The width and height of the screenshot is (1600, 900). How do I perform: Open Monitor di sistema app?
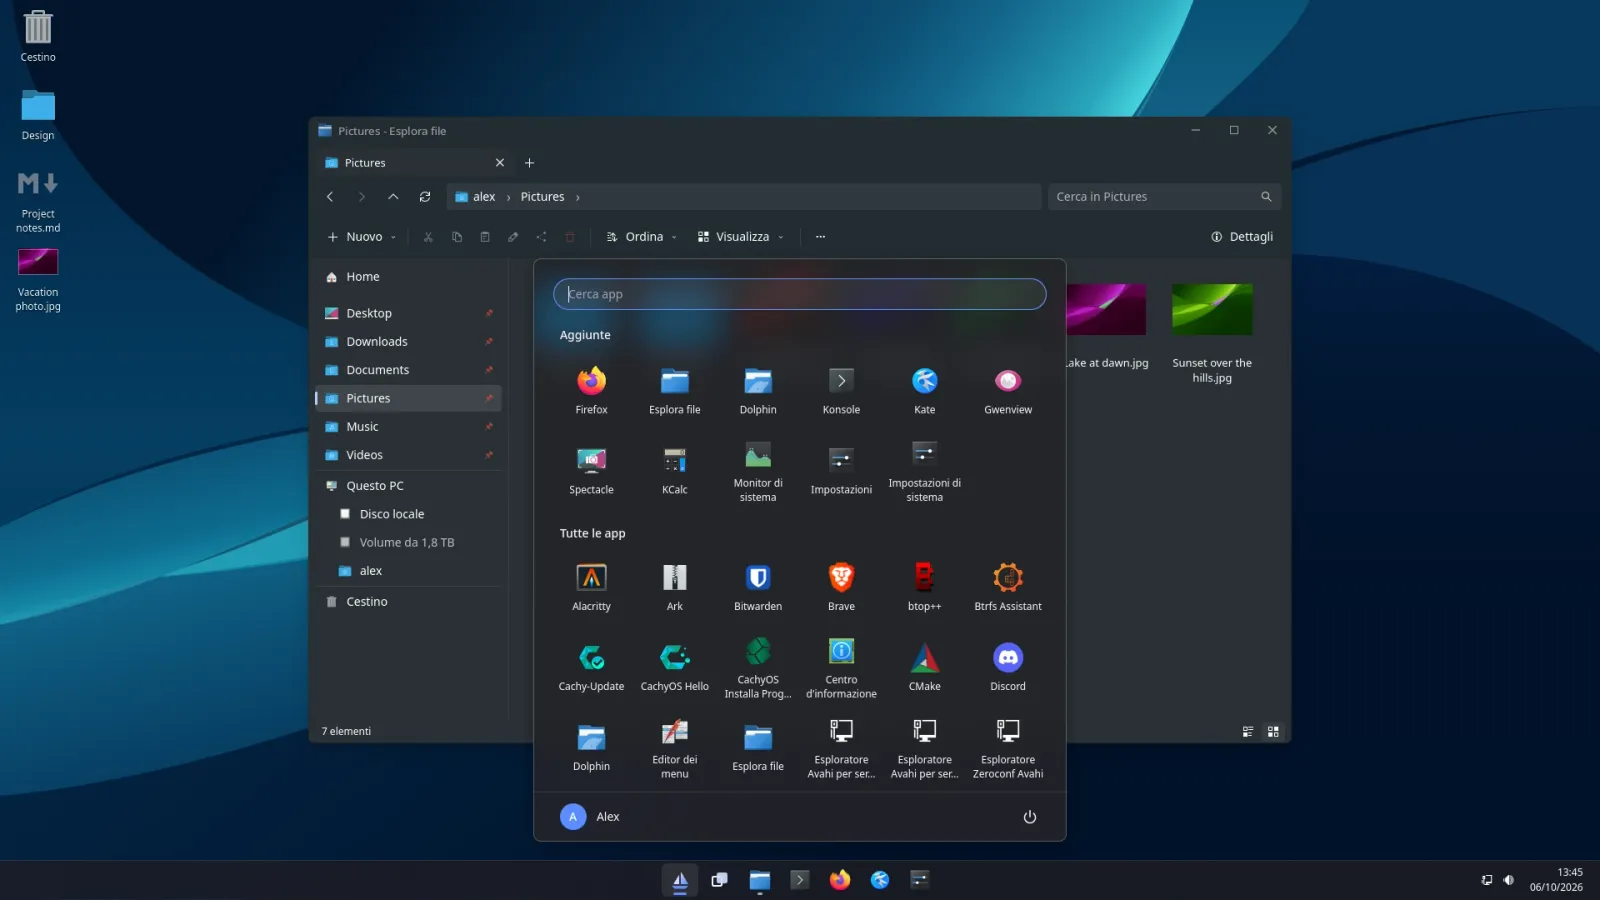758,472
